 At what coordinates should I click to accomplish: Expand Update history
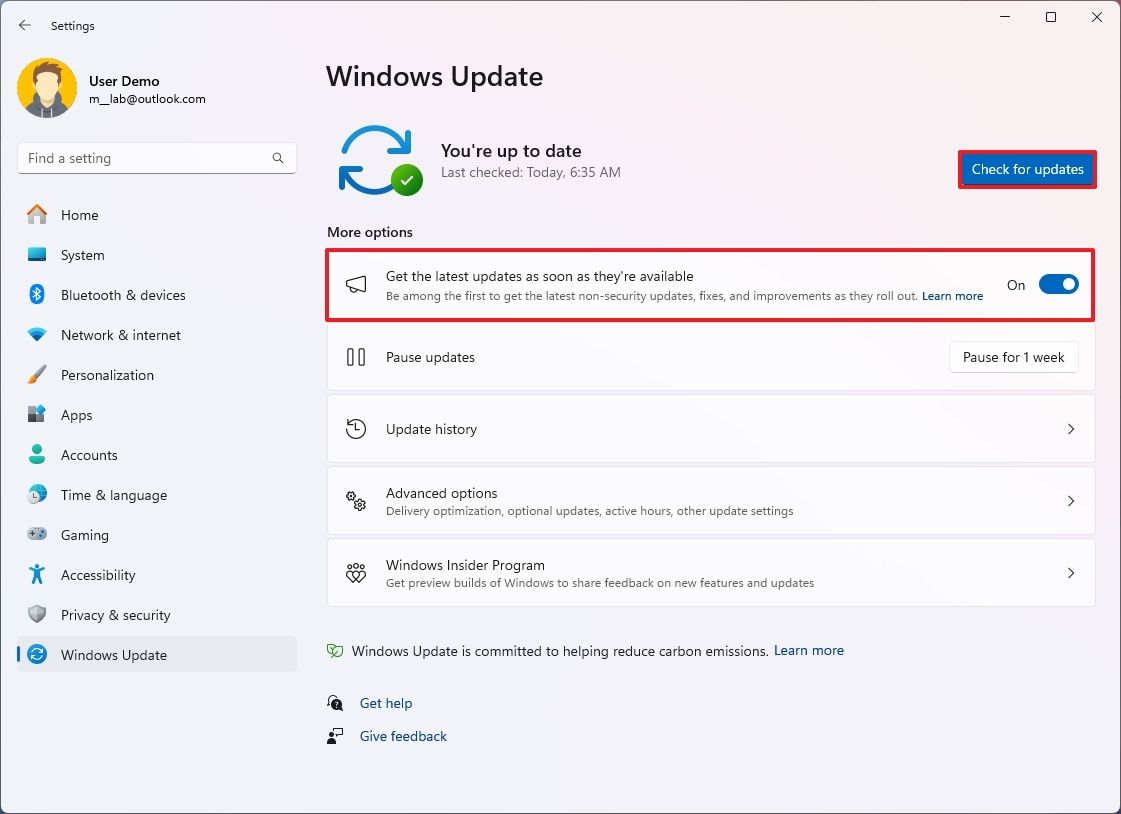click(1070, 429)
